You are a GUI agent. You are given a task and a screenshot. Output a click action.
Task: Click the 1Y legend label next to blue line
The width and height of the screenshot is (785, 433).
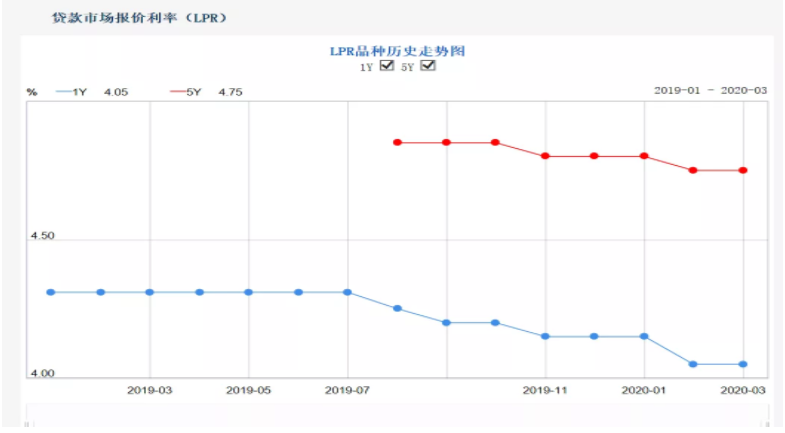coord(80,92)
